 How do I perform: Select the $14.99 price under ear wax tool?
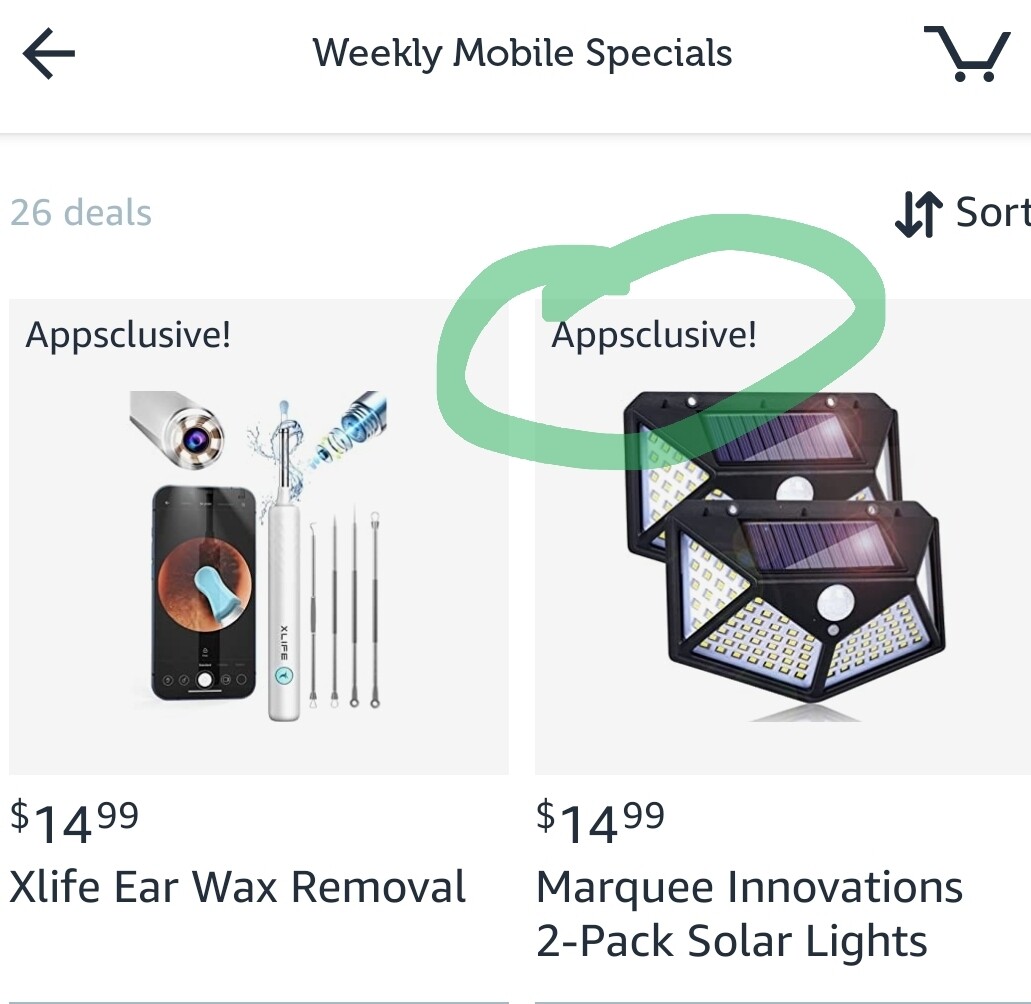tap(74, 822)
